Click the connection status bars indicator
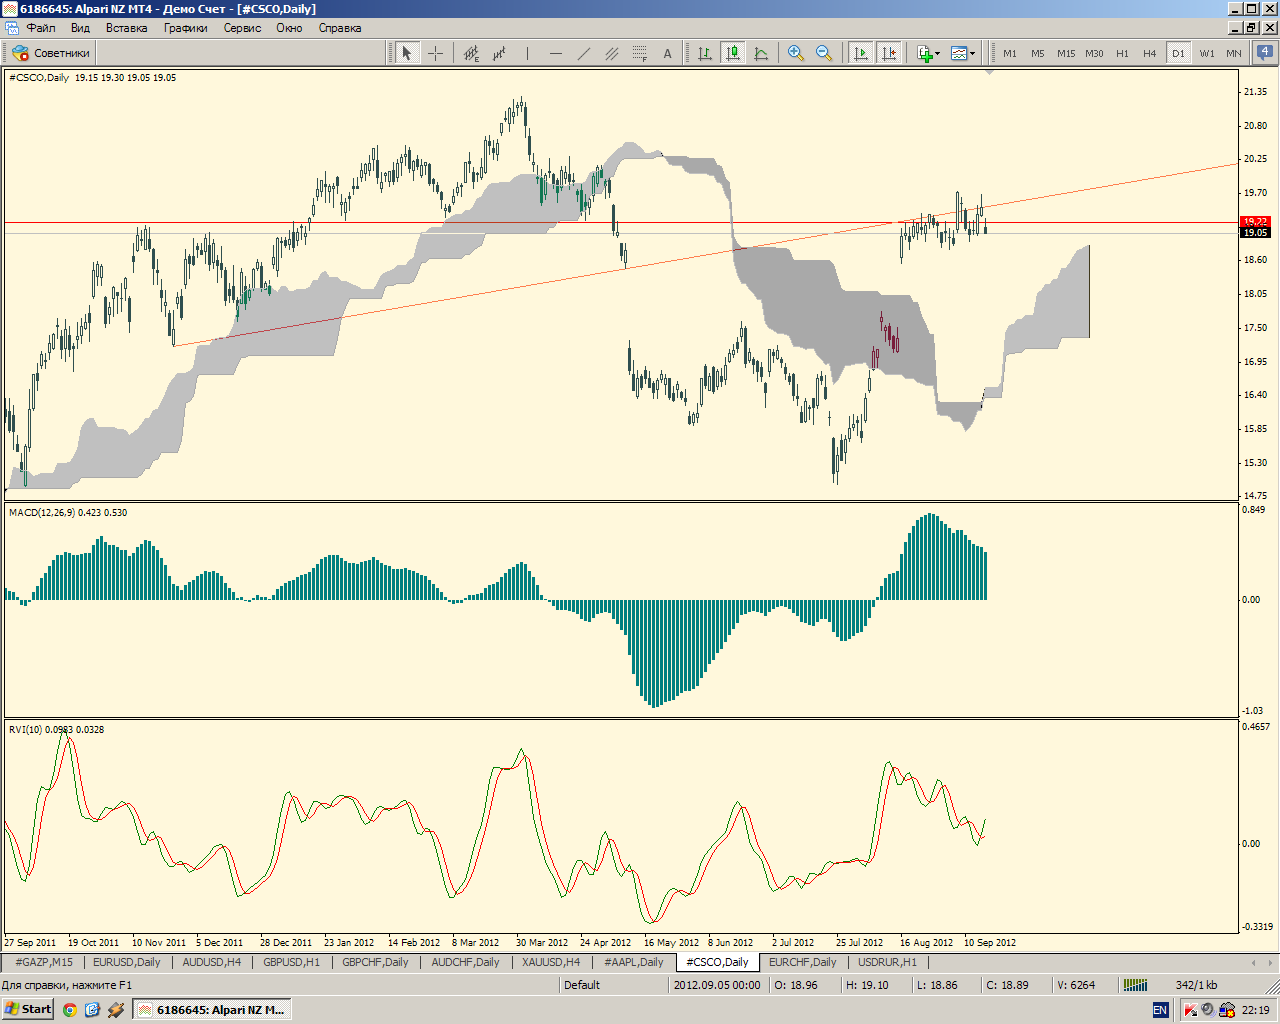The height and width of the screenshot is (1024, 1280). click(x=1135, y=985)
